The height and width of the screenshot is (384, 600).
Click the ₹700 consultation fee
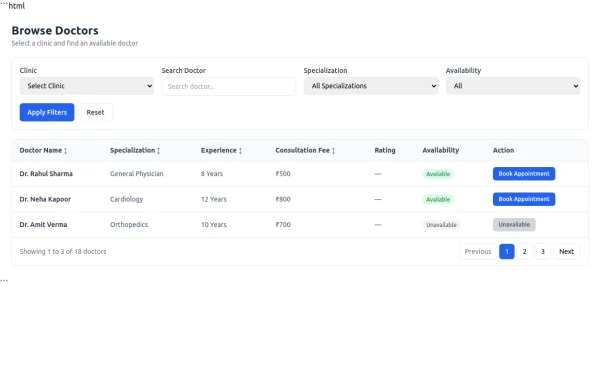pyautogui.click(x=283, y=225)
